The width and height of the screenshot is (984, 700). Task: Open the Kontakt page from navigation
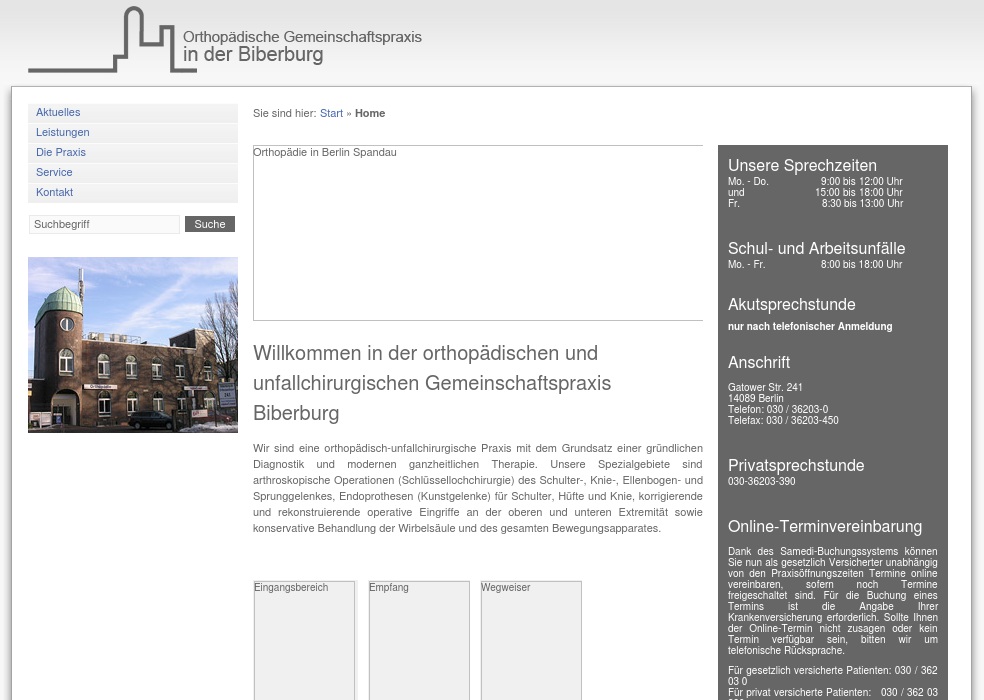pos(54,192)
